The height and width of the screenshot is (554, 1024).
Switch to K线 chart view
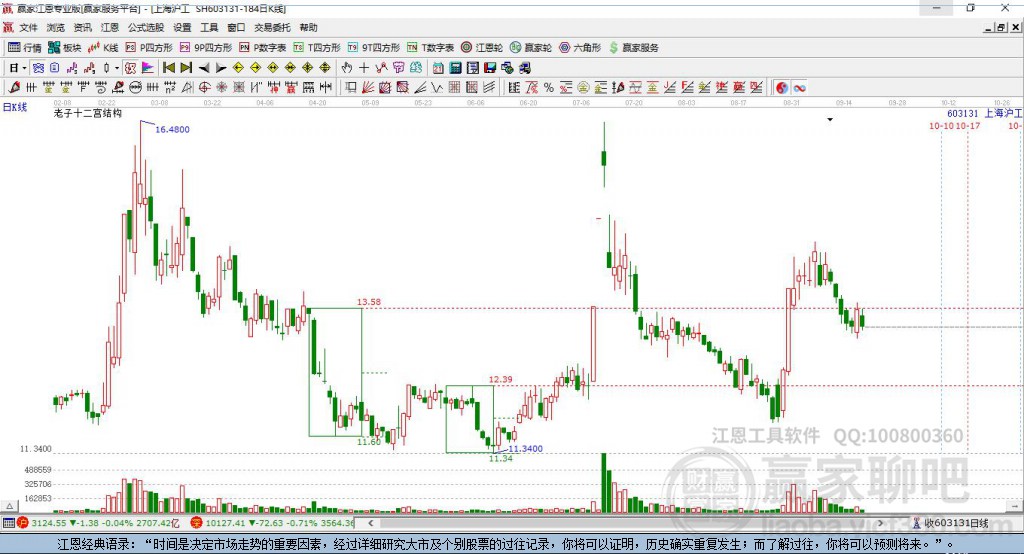(x=103, y=48)
